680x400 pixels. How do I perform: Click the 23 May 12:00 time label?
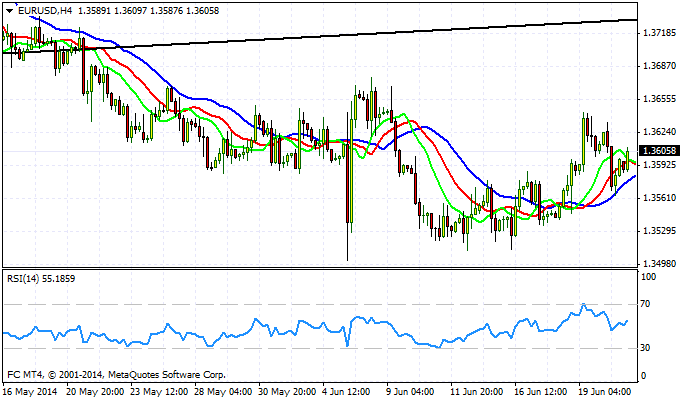(x=159, y=392)
